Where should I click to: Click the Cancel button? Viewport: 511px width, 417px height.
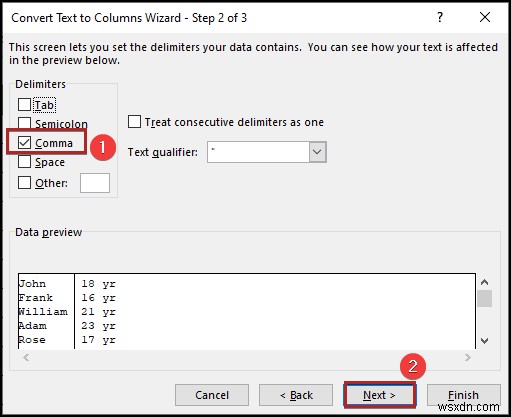[x=212, y=395]
